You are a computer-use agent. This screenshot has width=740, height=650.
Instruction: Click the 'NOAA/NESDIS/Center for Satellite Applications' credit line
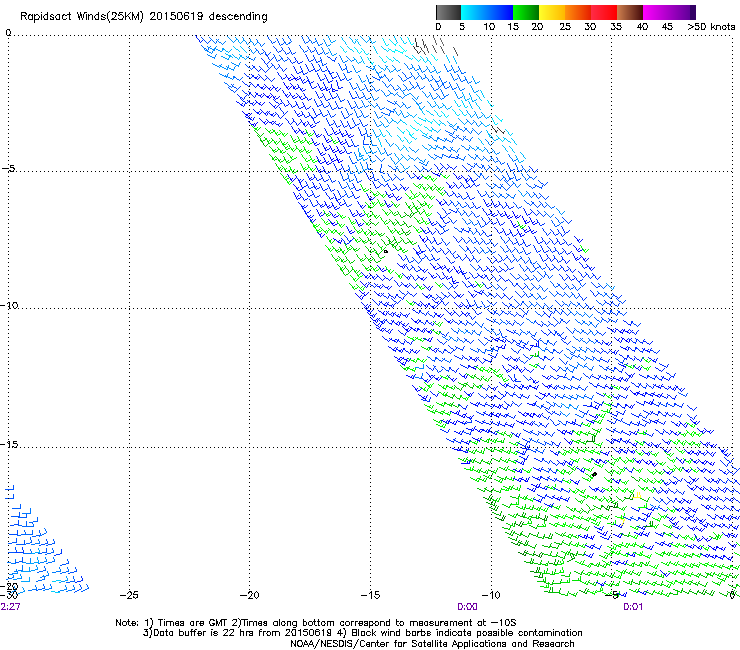coord(432,644)
